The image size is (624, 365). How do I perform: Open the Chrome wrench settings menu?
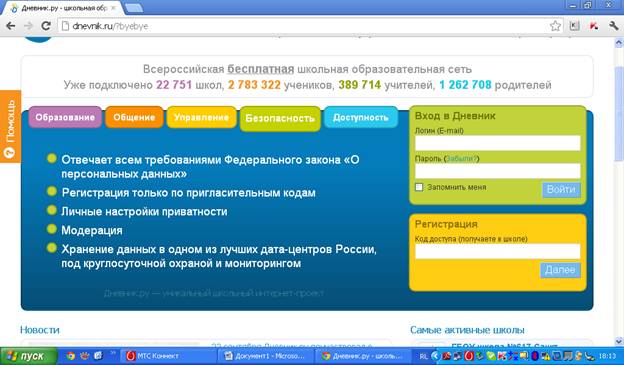pos(613,26)
